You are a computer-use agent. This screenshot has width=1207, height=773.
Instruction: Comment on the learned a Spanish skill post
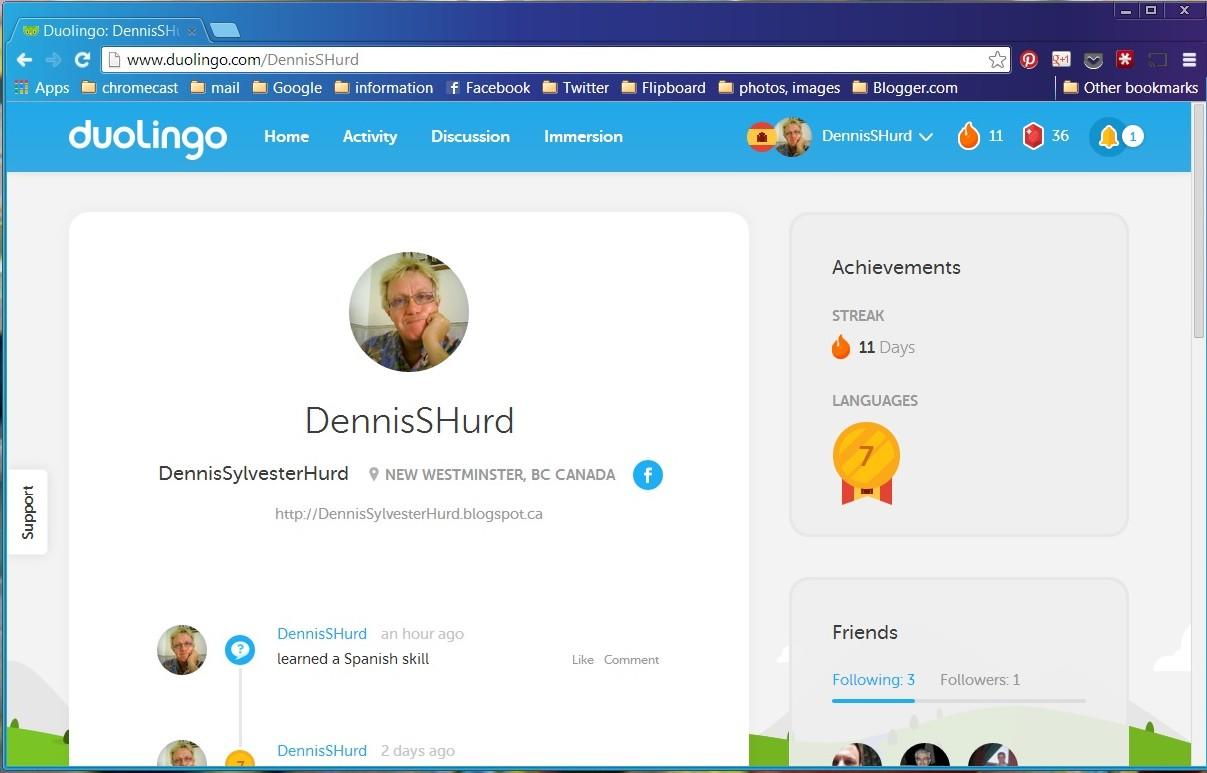pos(631,660)
